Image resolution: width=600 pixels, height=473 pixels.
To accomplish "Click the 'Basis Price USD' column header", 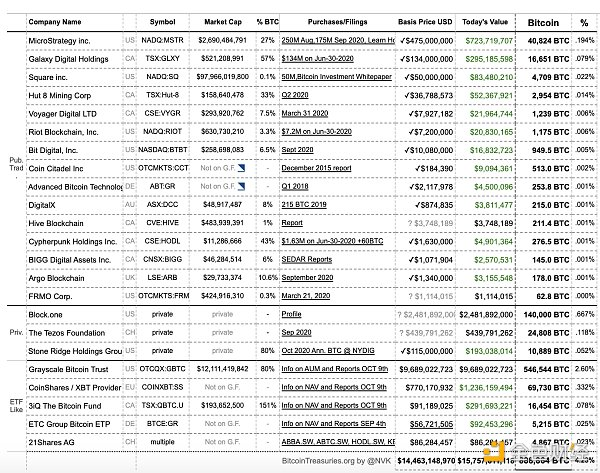I will [x=425, y=22].
